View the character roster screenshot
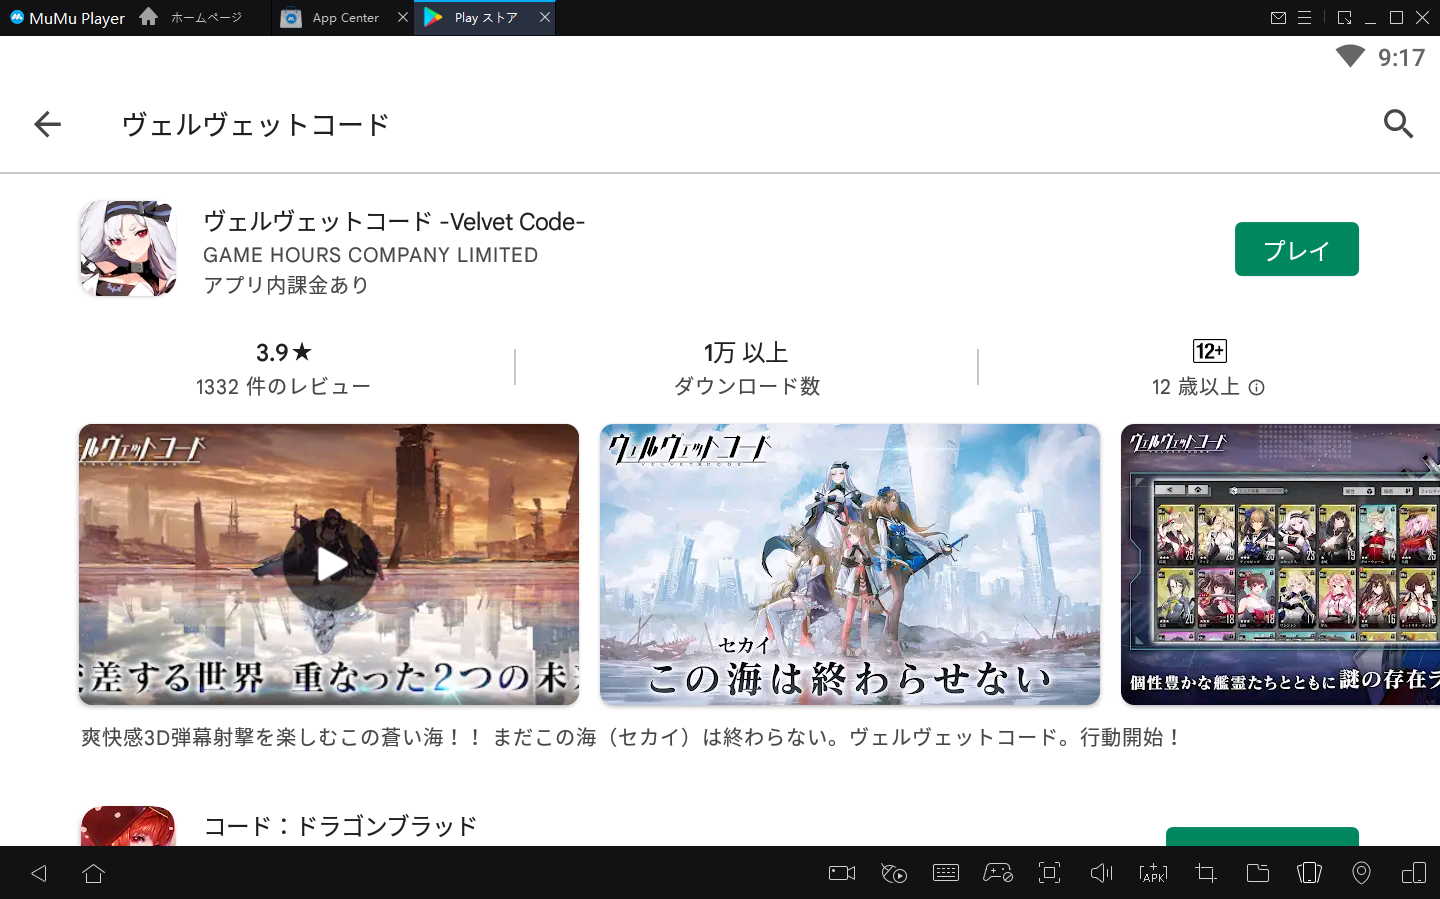Screen dimensions: 1440x899 (x=1281, y=564)
